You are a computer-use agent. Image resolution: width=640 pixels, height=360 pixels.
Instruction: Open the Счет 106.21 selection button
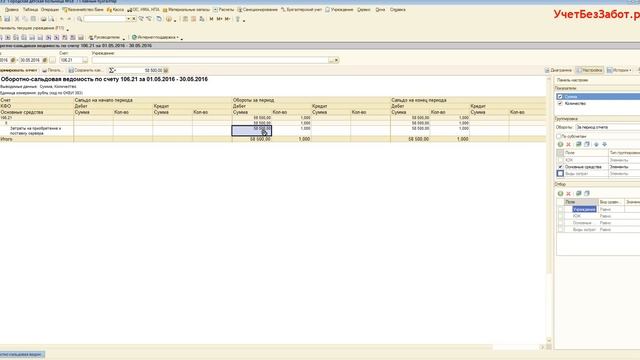click(x=85, y=60)
